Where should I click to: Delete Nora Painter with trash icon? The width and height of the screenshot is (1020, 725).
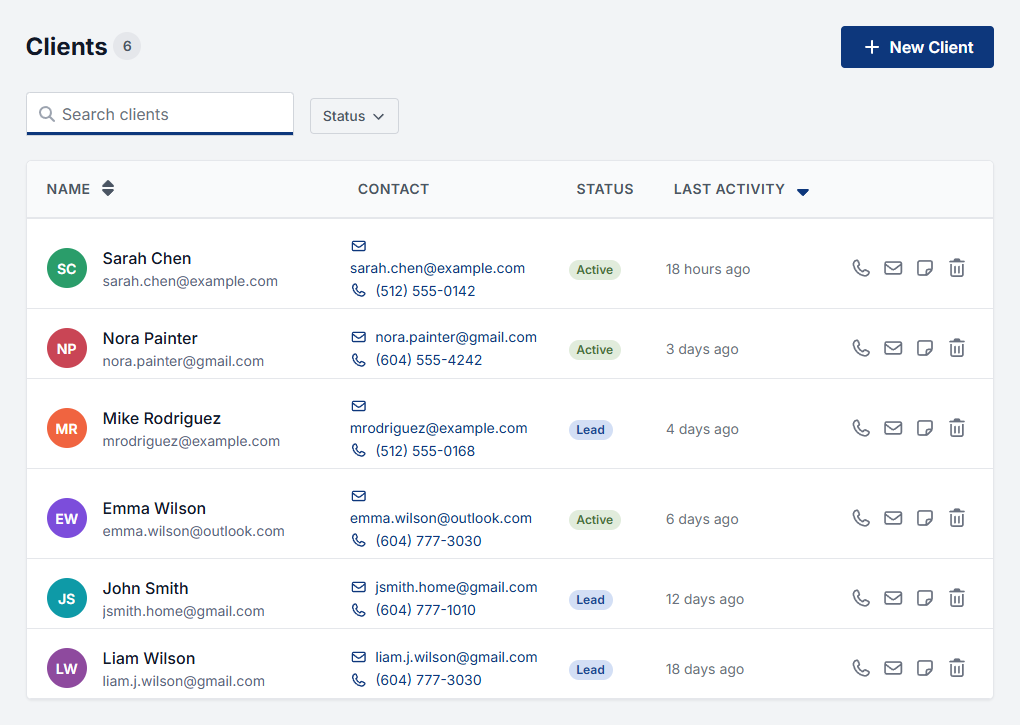click(x=956, y=348)
